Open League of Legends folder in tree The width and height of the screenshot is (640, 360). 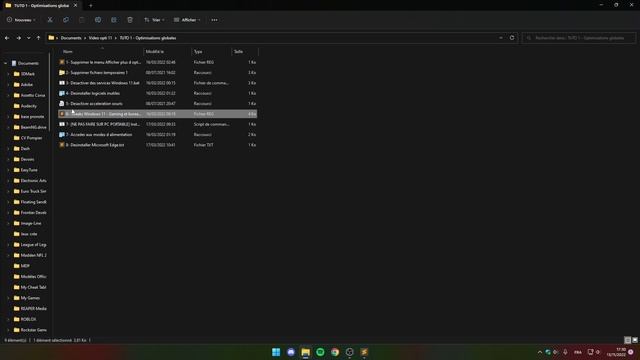tap(30, 244)
